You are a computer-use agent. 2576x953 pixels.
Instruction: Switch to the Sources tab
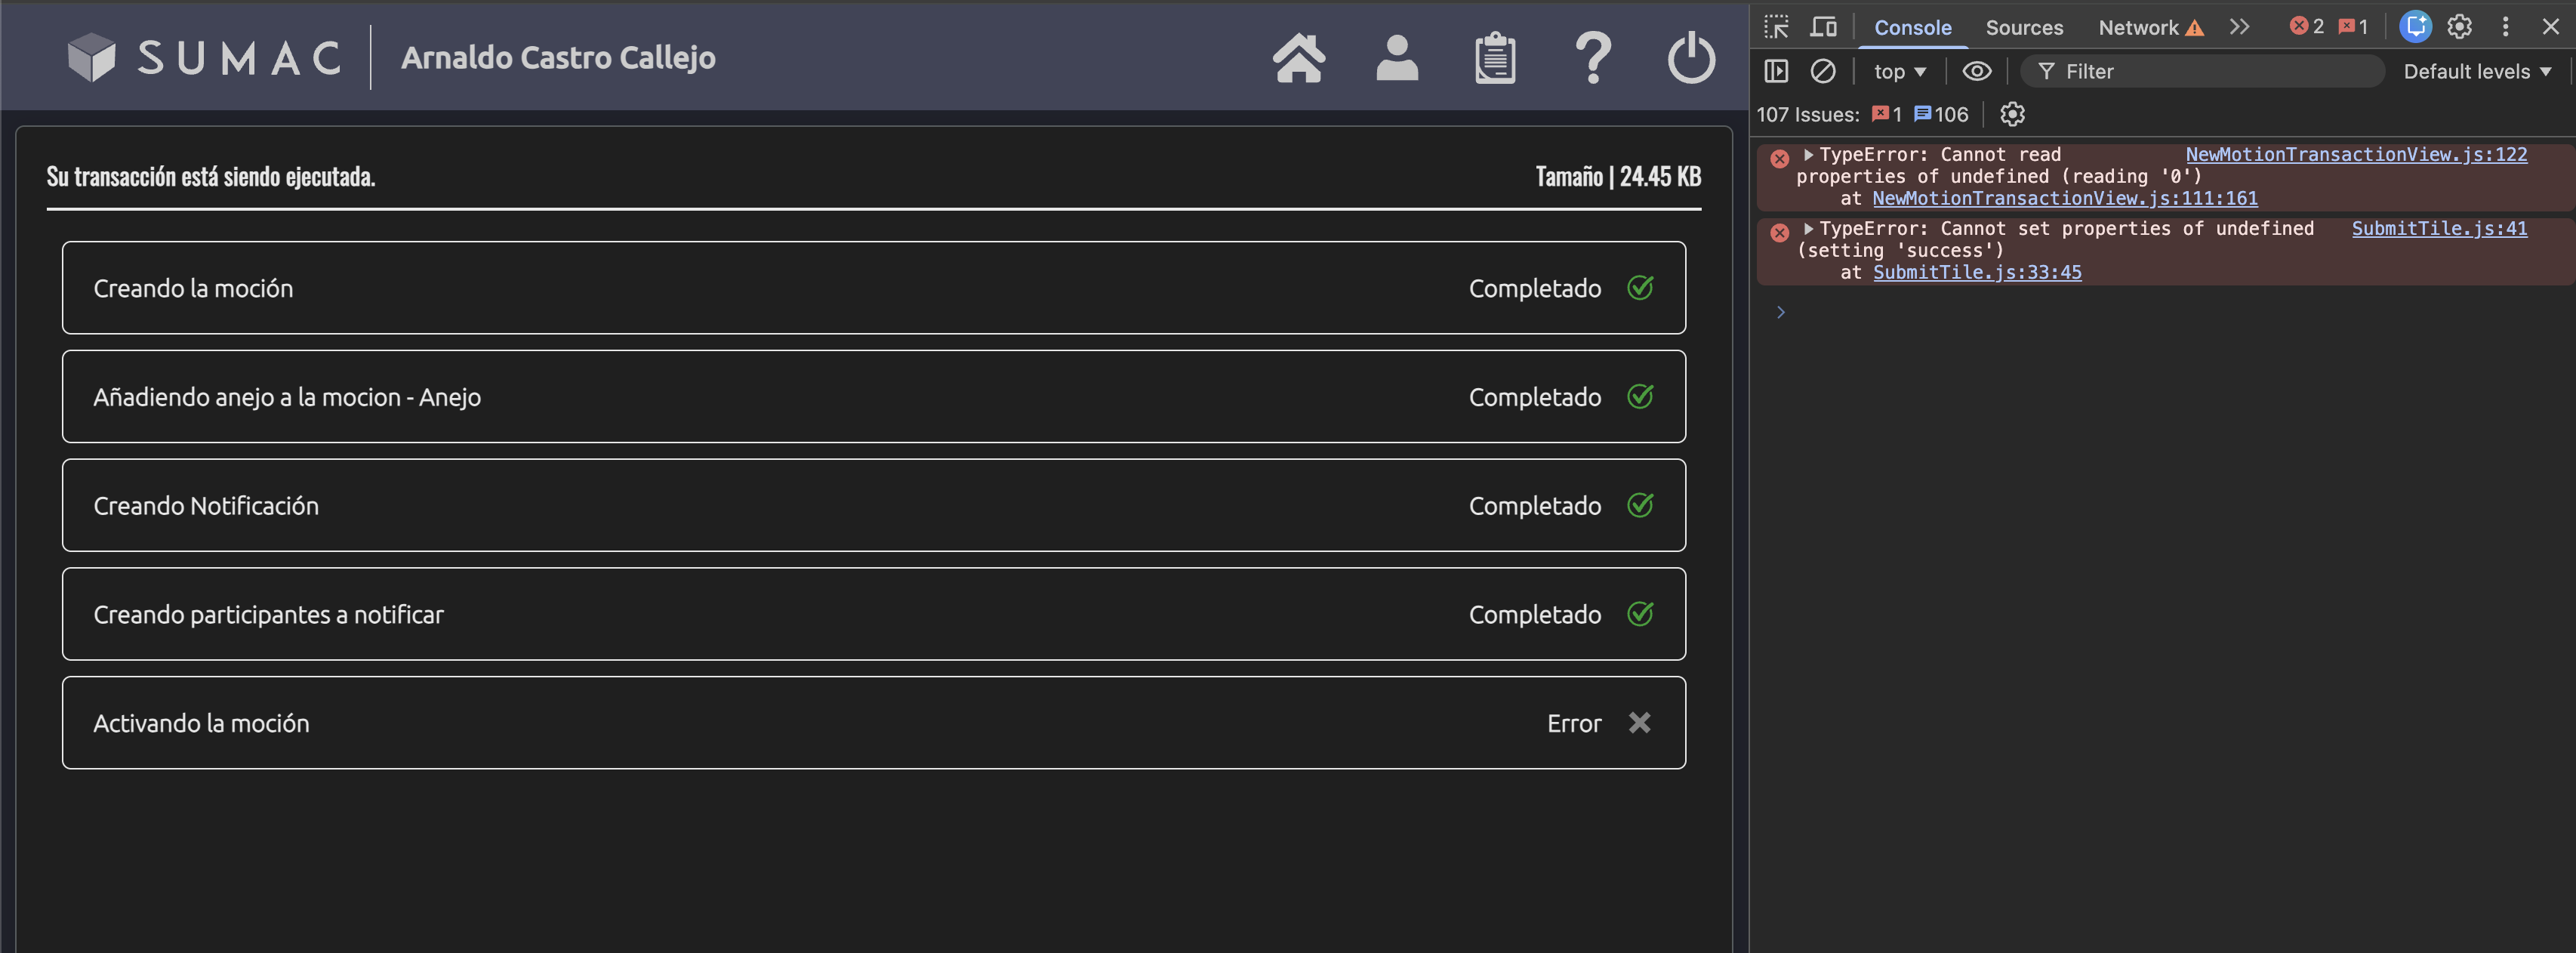point(2023,27)
